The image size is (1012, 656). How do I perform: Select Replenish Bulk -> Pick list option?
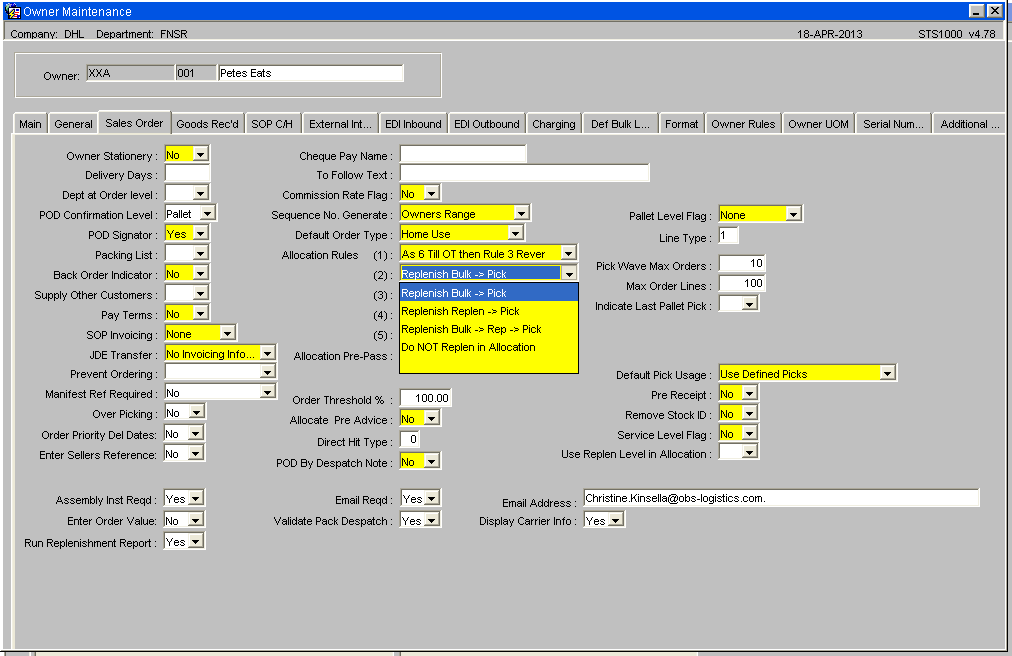coord(489,293)
